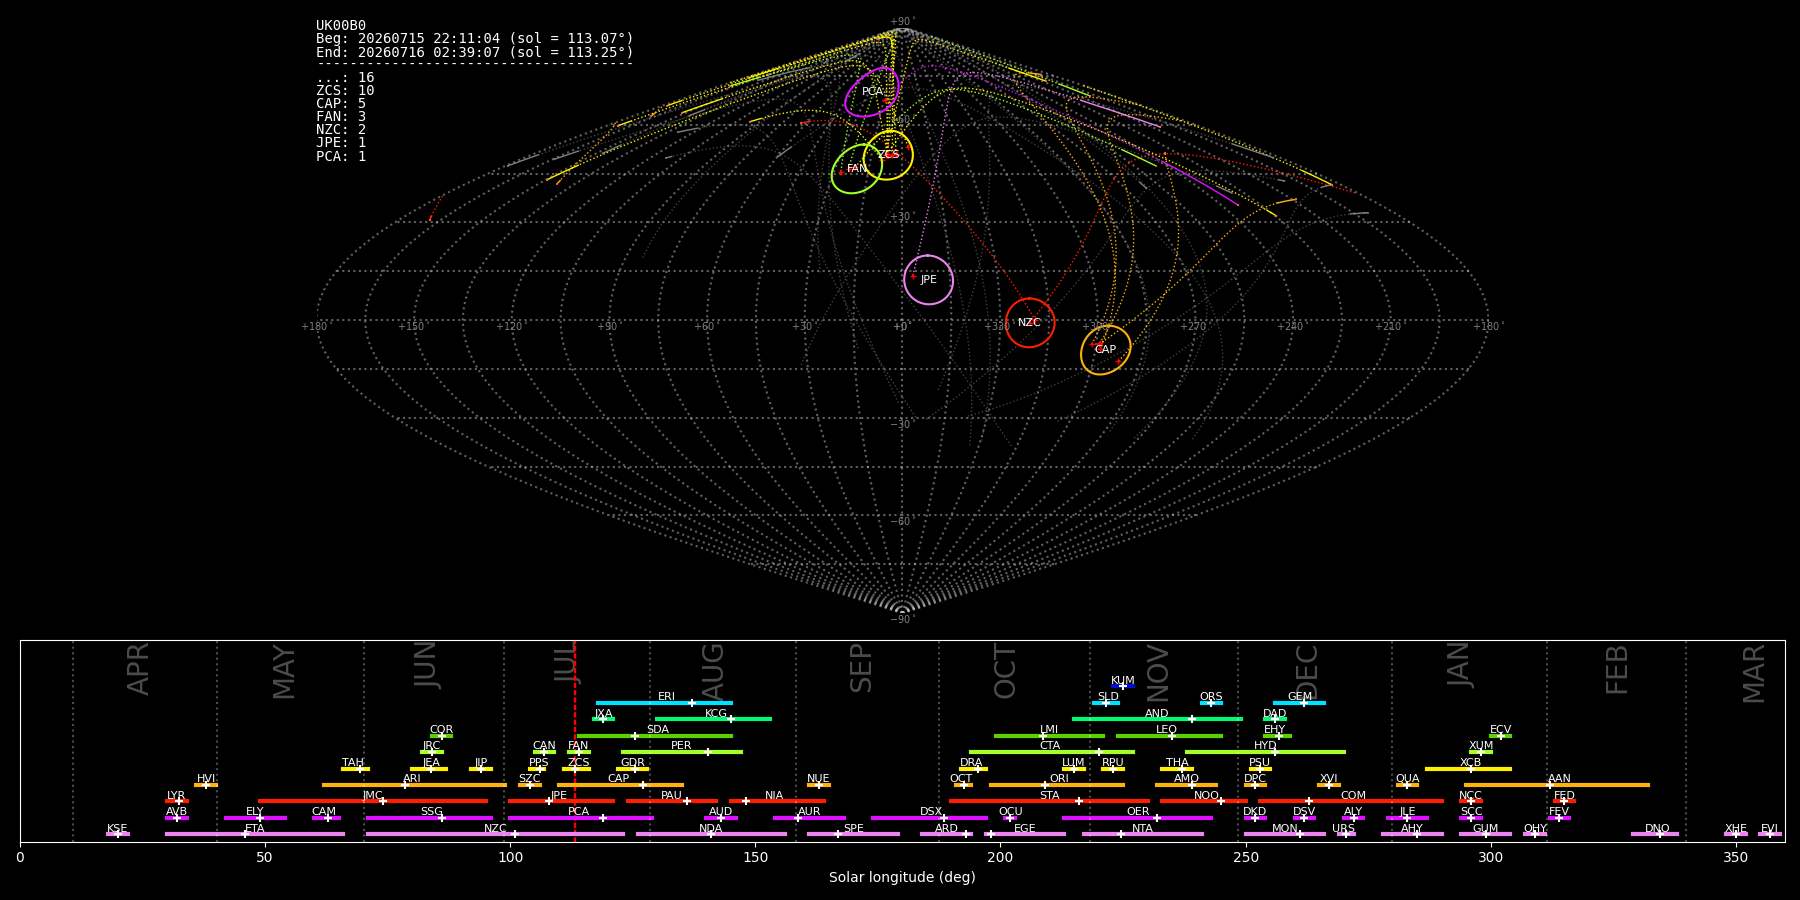Click the green AND bar in timeline
Viewport: 1800px width, 900px height.
[x=1157, y=719]
